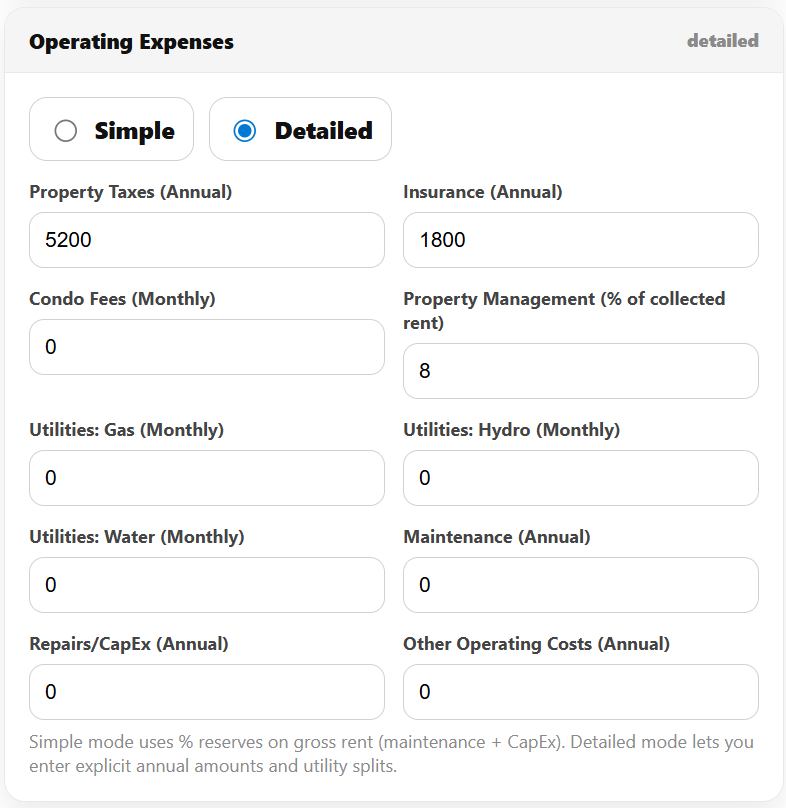Select the Detailed radio button

[x=245, y=131]
